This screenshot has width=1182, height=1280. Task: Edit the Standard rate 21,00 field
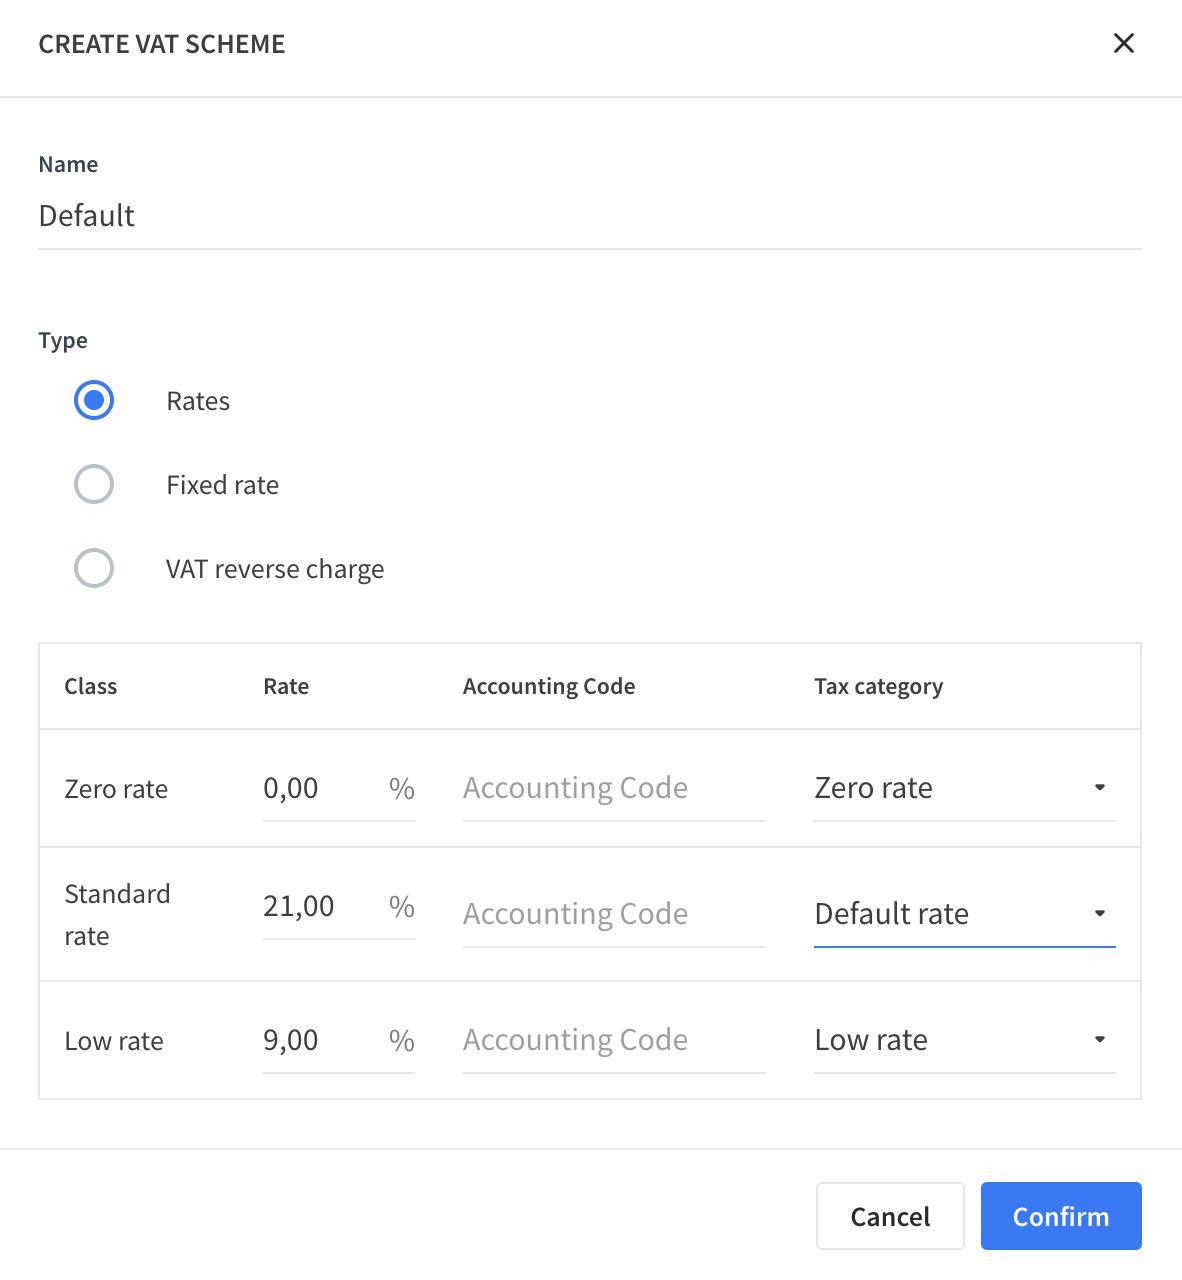pos(320,907)
